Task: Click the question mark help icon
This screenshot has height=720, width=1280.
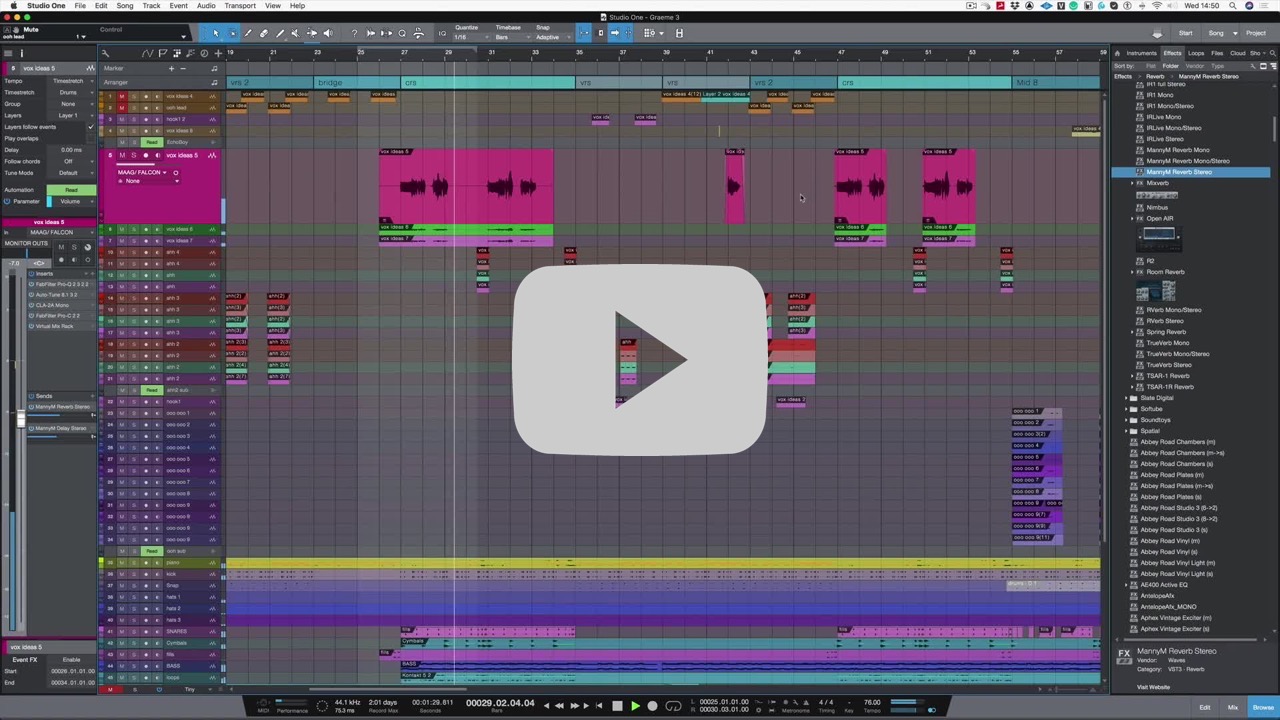Action: [x=354, y=33]
